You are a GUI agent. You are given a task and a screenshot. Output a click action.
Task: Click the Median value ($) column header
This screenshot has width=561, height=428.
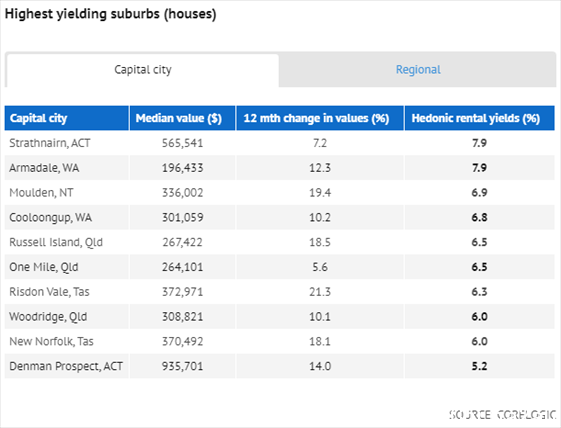pos(182,118)
